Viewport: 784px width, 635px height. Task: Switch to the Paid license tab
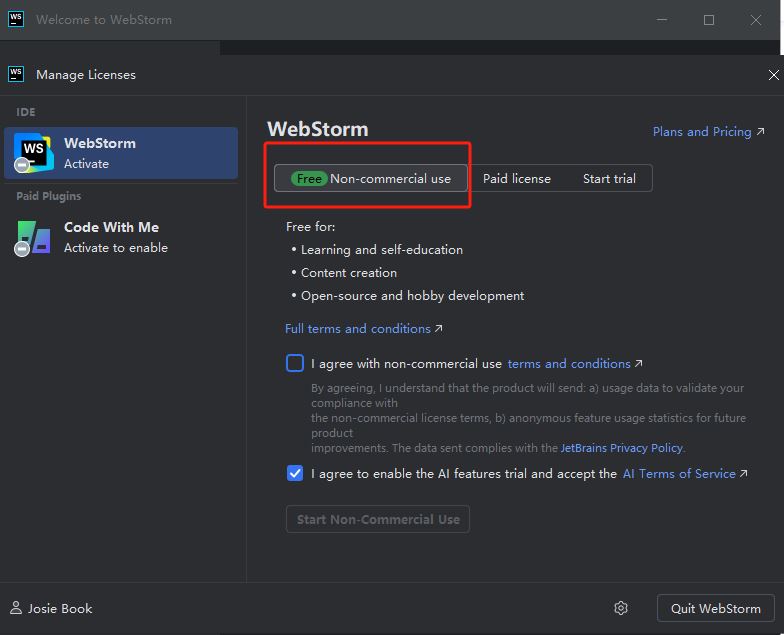tap(516, 178)
